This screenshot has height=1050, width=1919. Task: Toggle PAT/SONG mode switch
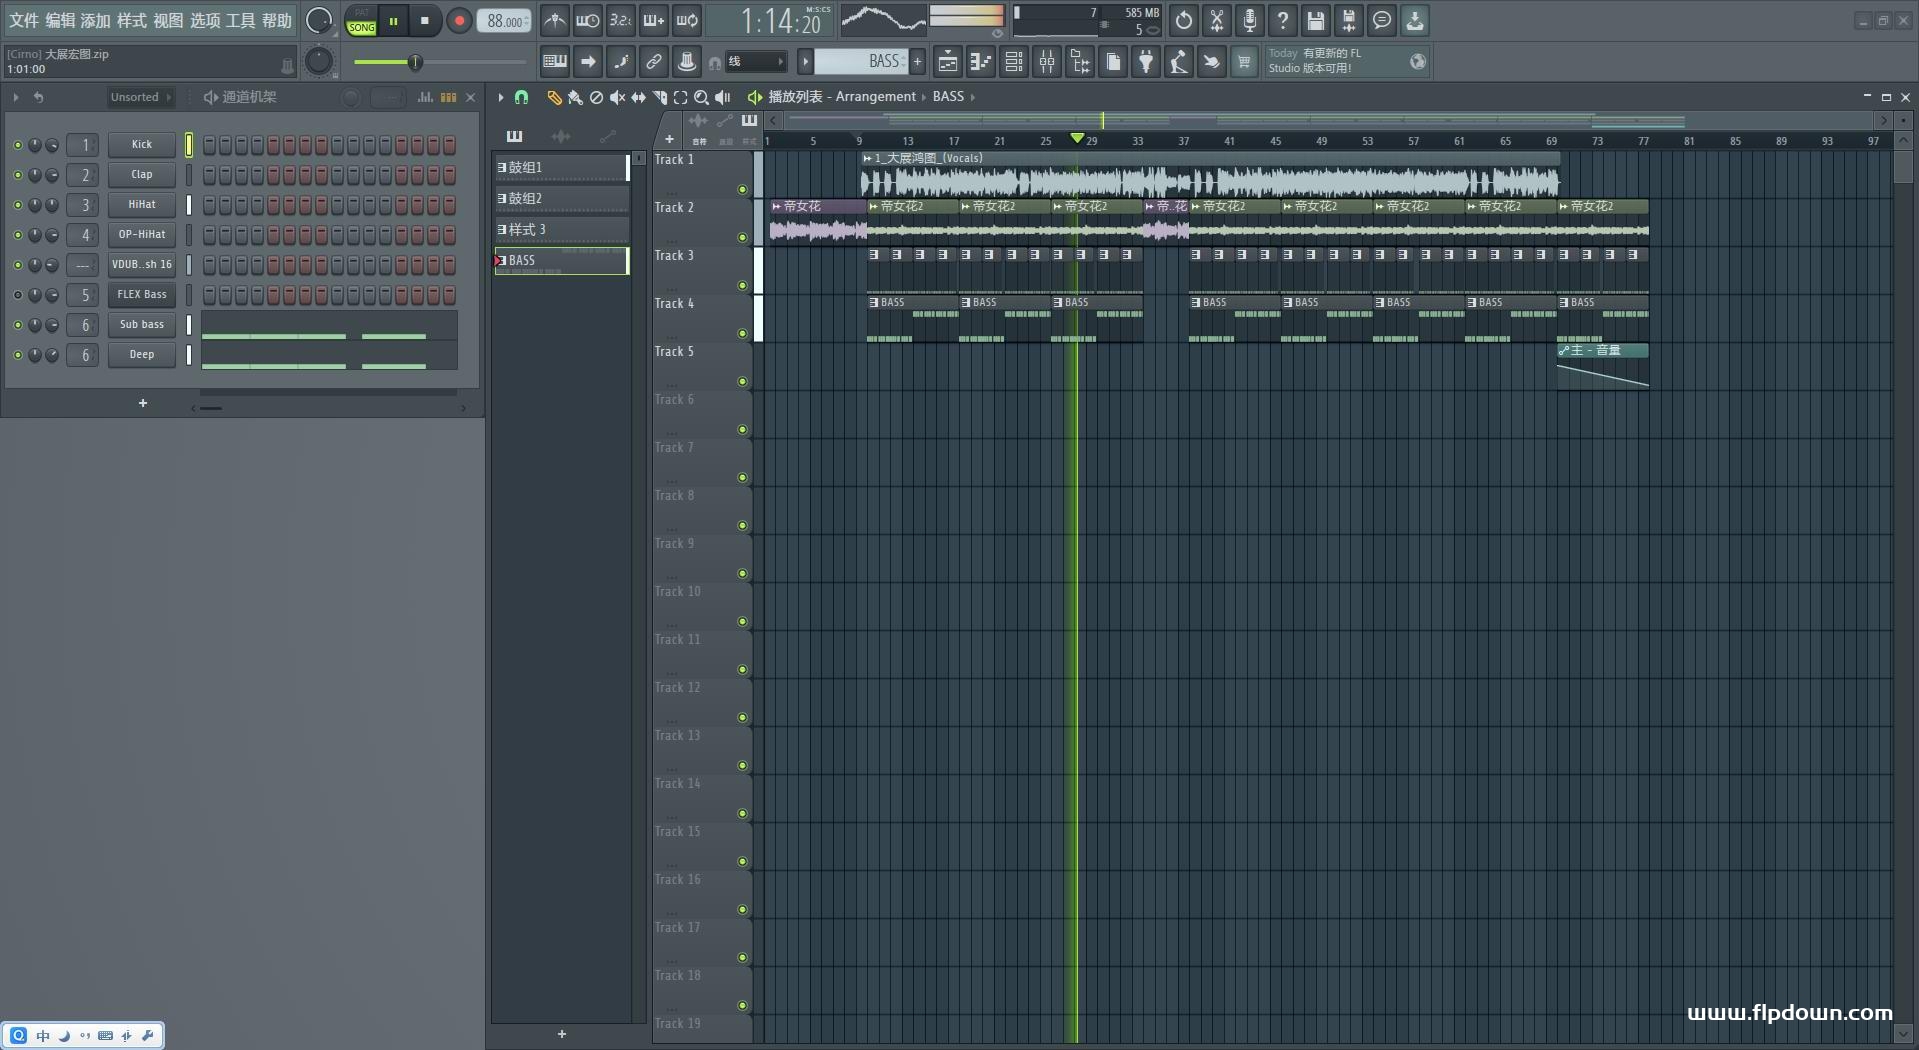pyautogui.click(x=361, y=21)
